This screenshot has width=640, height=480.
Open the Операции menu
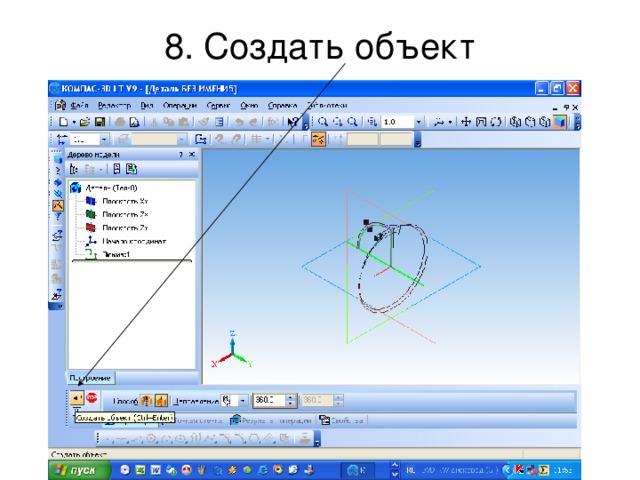tap(180, 105)
